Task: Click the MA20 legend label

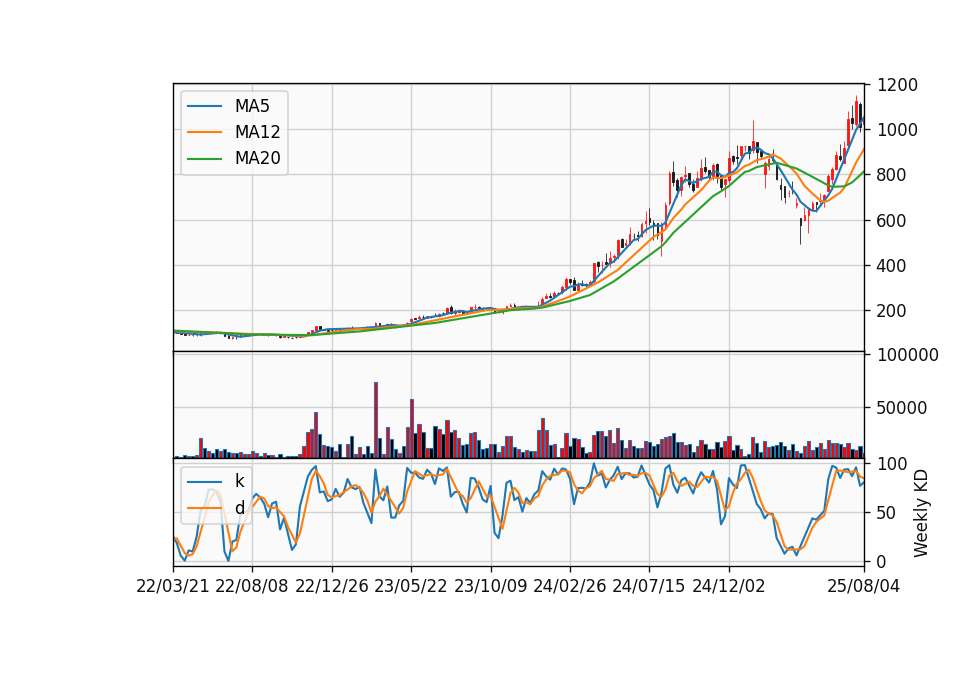Action: point(257,158)
